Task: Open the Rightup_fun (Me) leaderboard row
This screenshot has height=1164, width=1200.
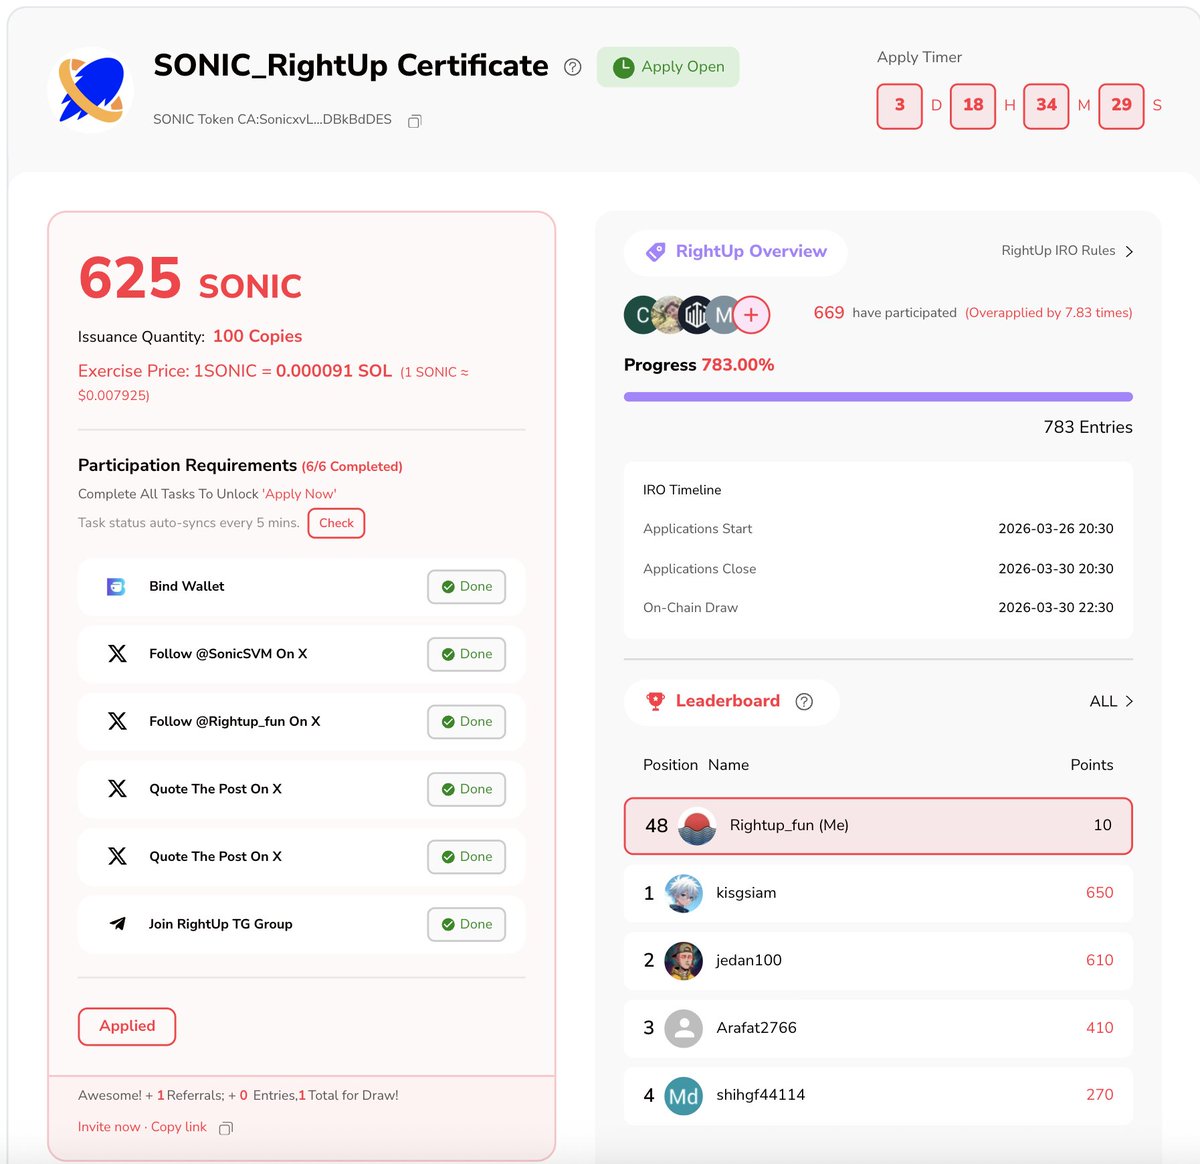Action: [878, 826]
